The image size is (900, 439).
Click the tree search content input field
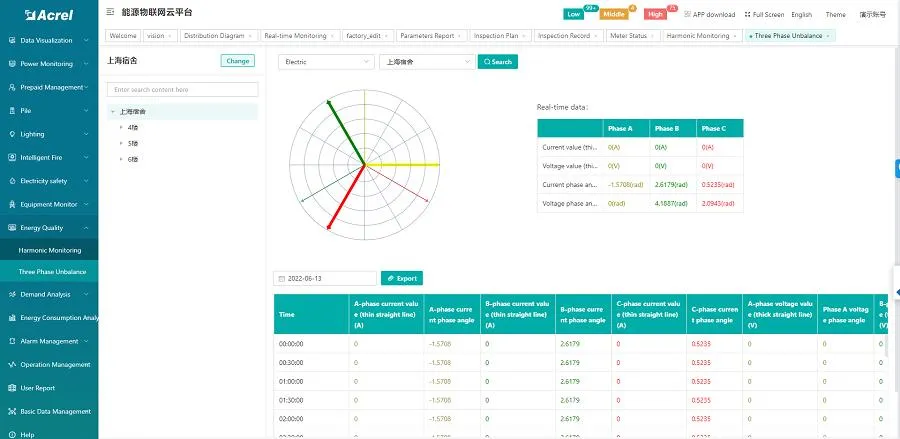point(182,90)
